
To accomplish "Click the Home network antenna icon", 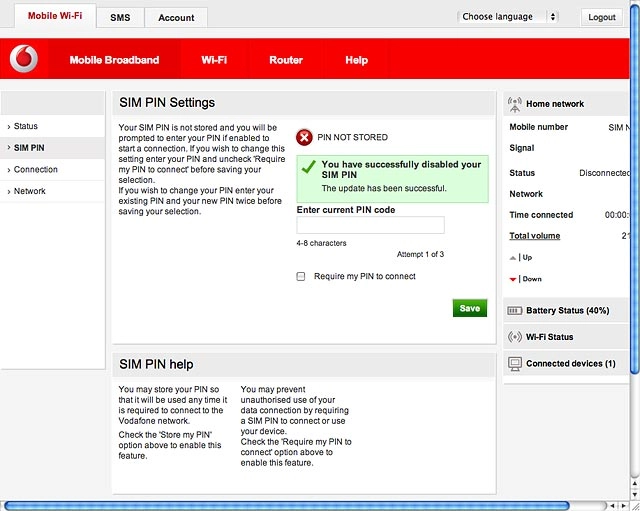I will tap(515, 104).
